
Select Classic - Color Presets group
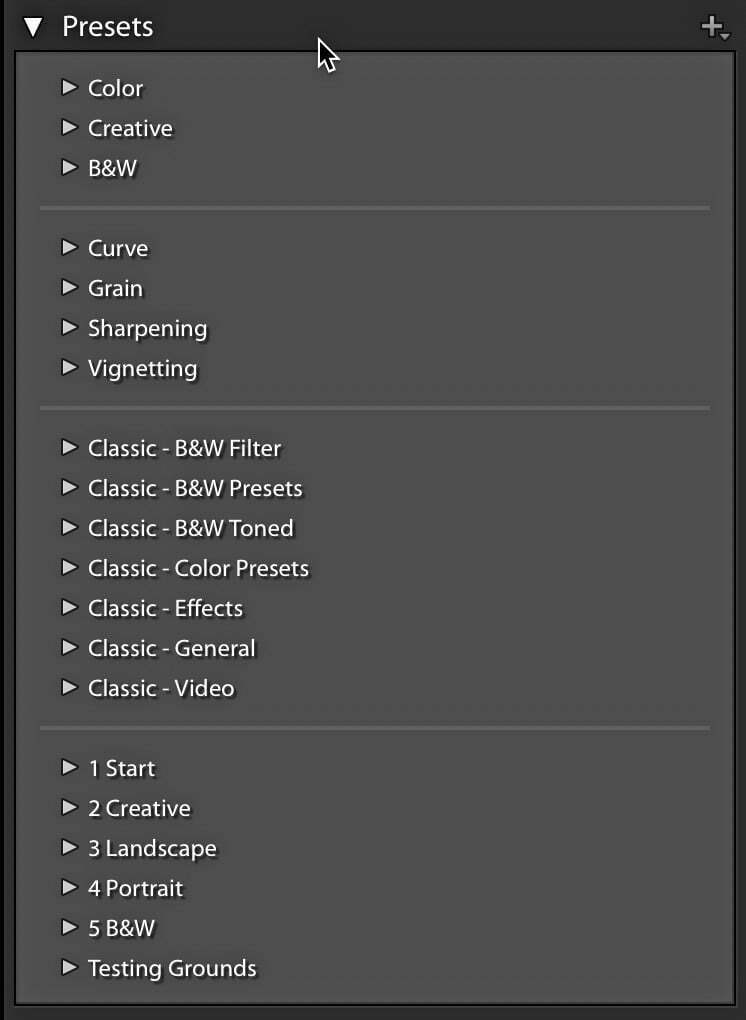pos(198,568)
